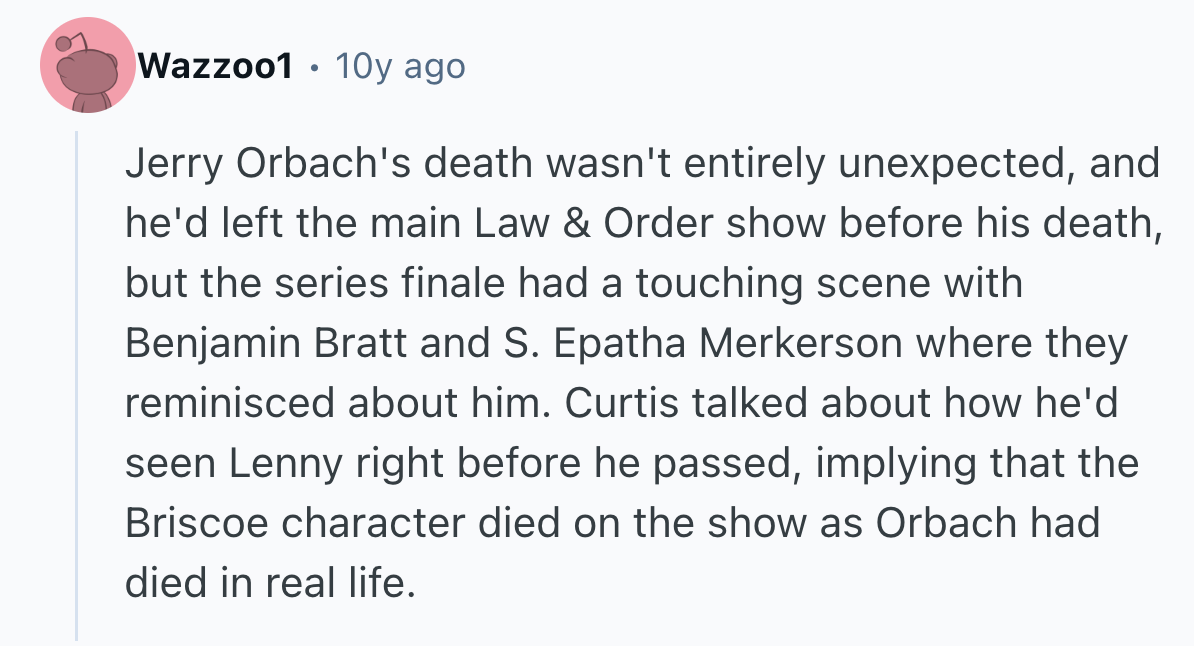1194x646 pixels.
Task: Click the "Law & Order" text
Action: coord(599,224)
